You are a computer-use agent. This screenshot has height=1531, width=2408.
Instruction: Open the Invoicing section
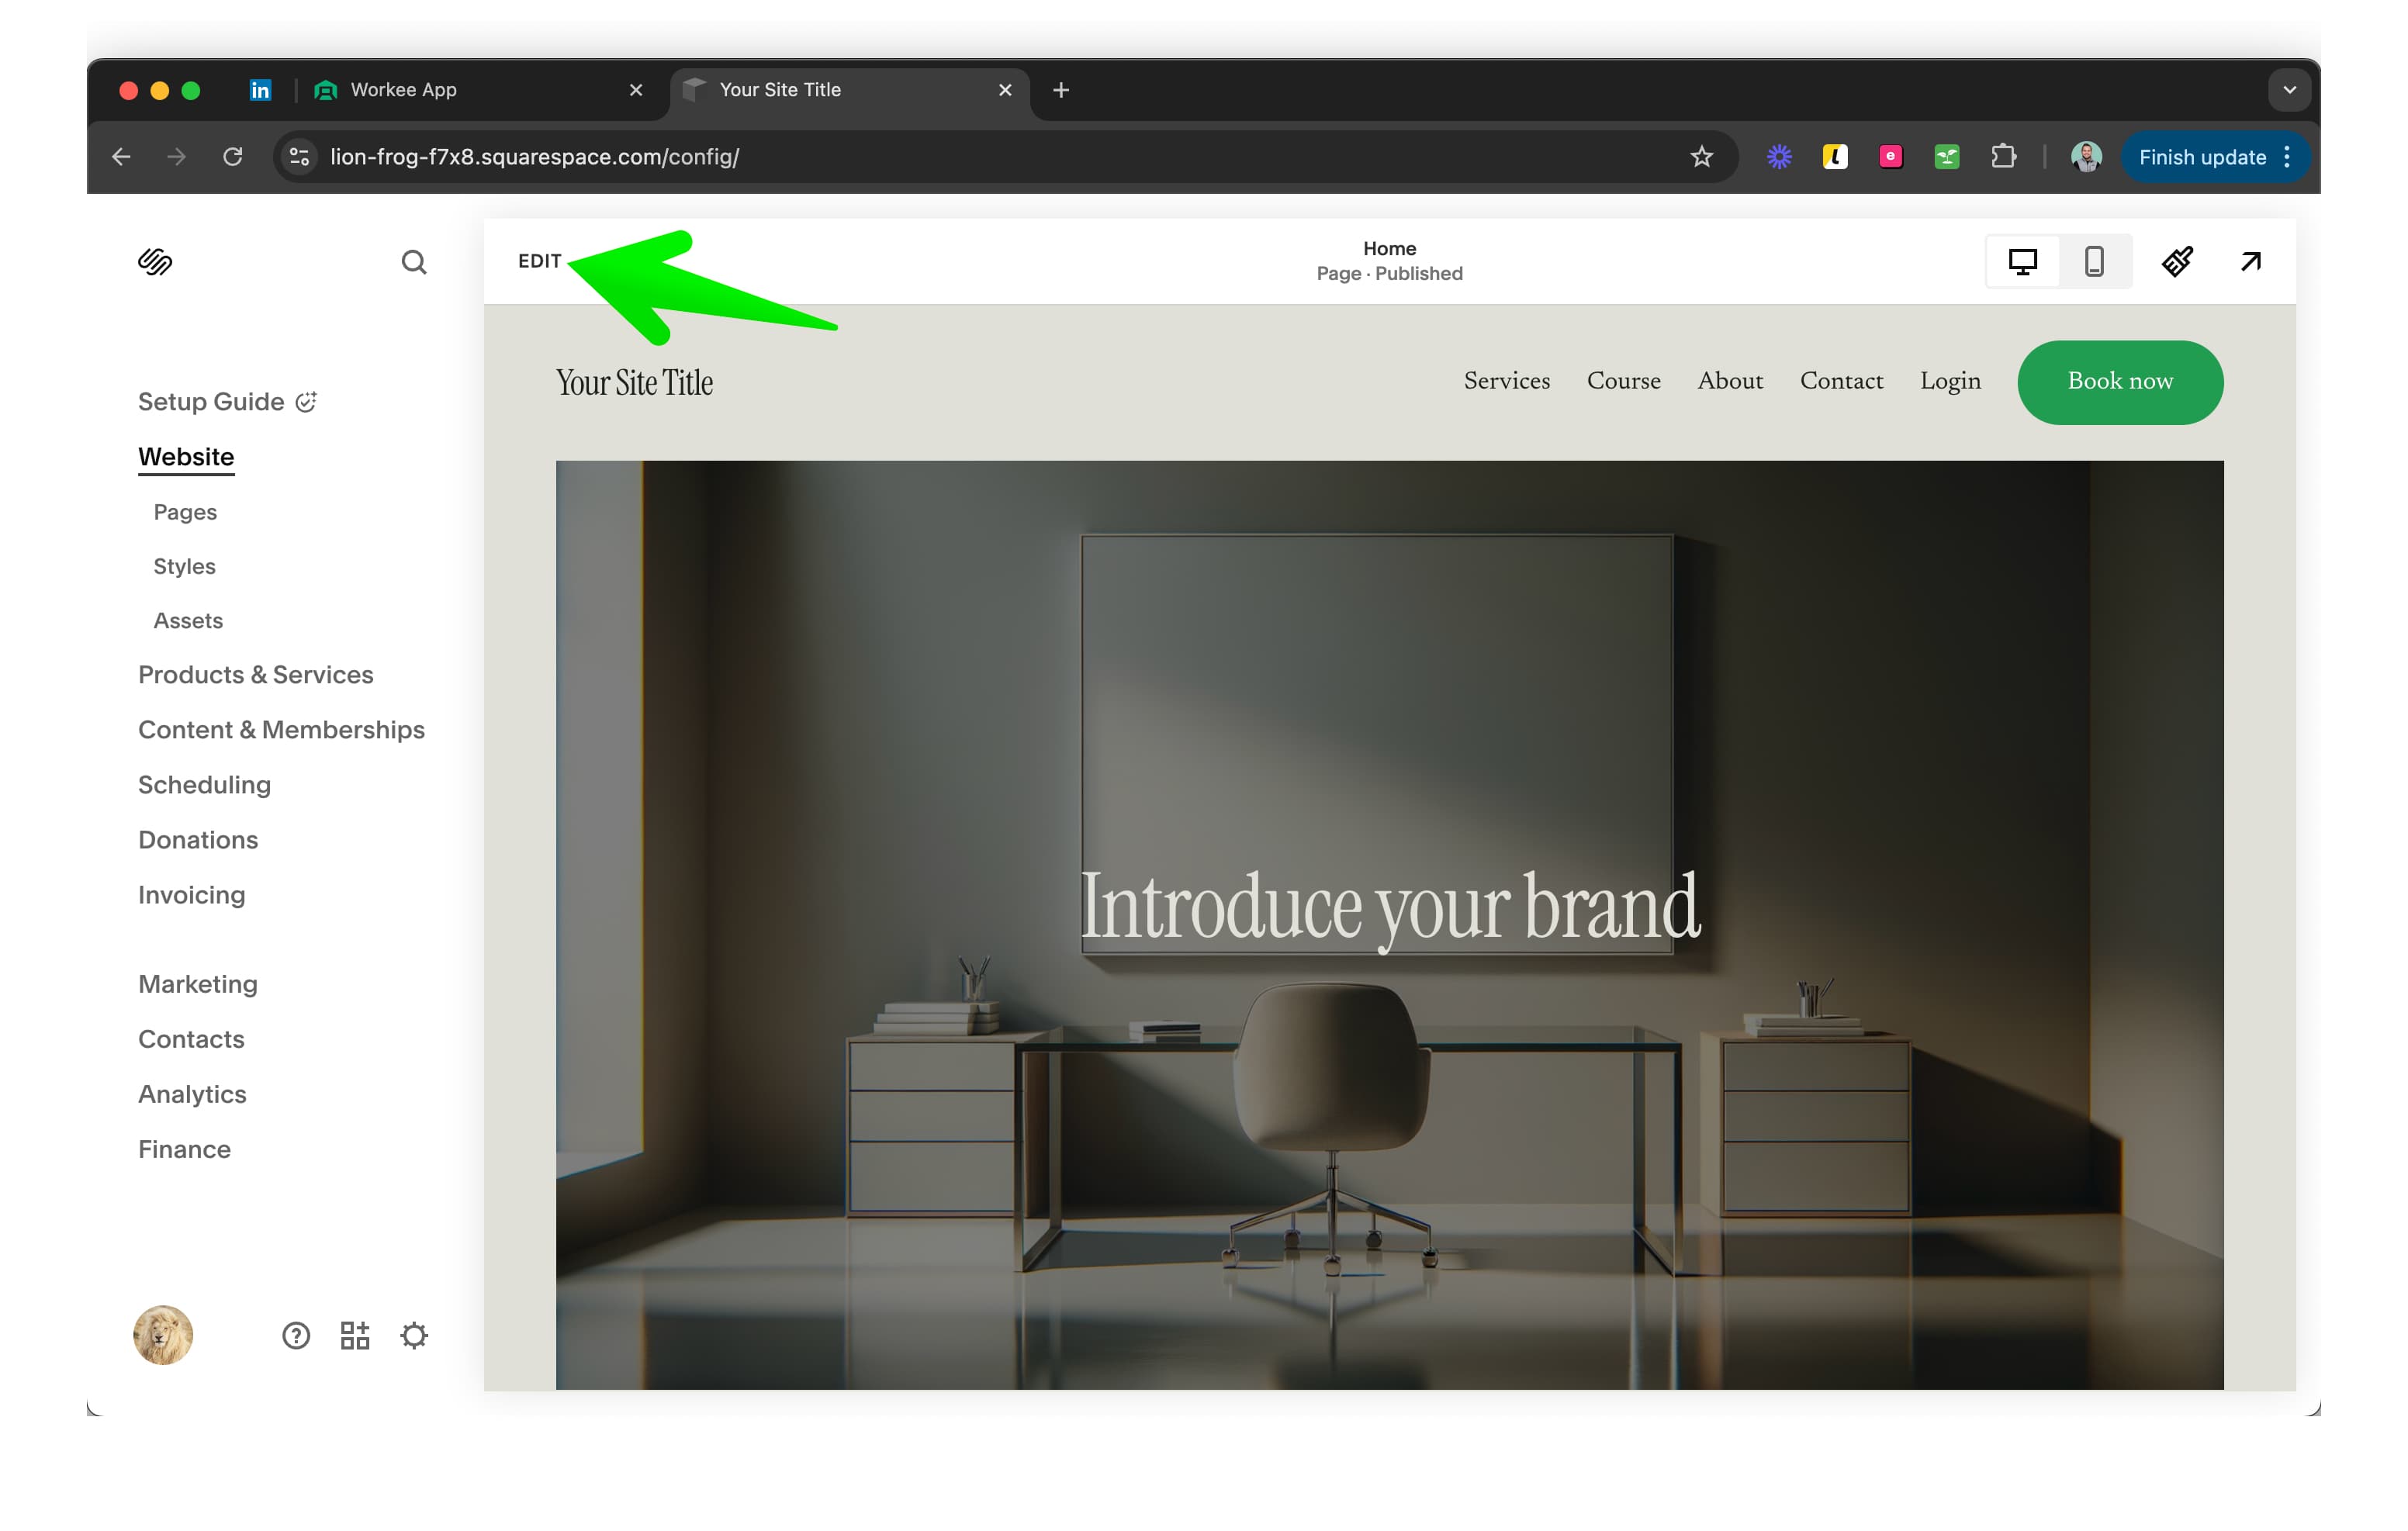[x=192, y=895]
